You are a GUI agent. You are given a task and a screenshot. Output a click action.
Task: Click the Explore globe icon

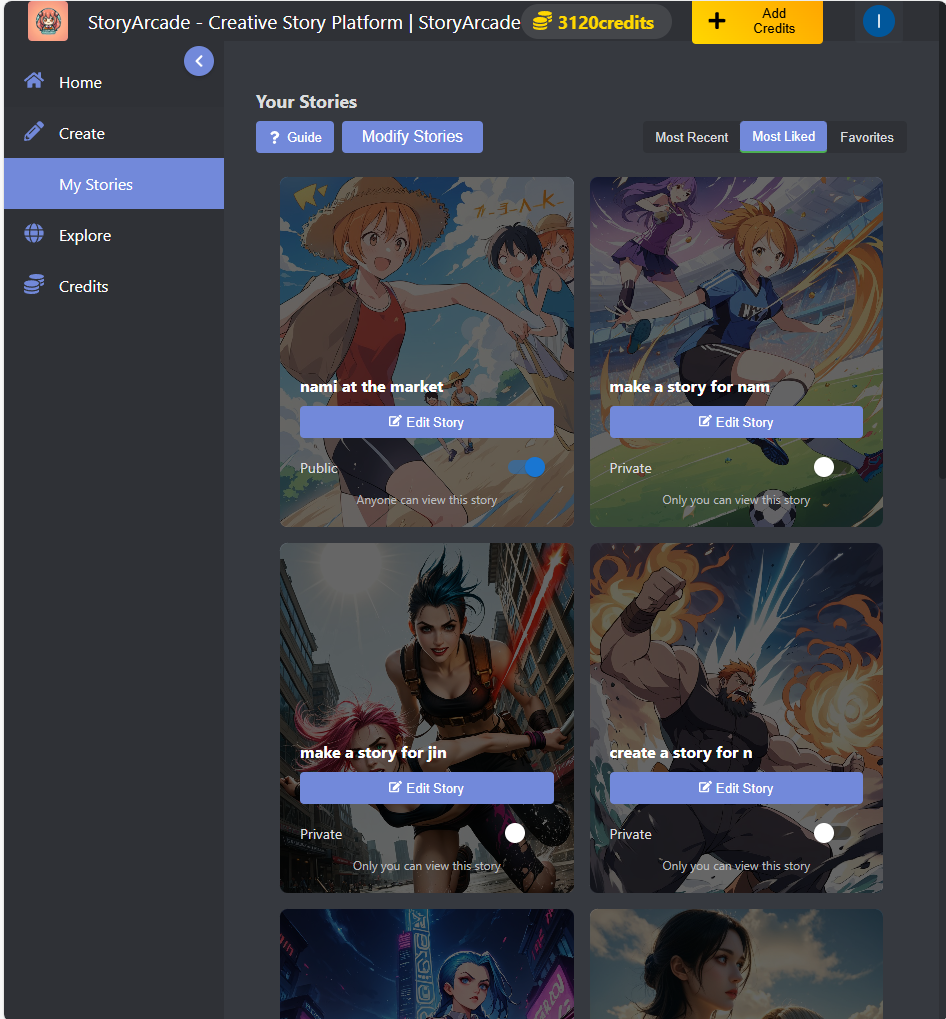click(x=34, y=233)
